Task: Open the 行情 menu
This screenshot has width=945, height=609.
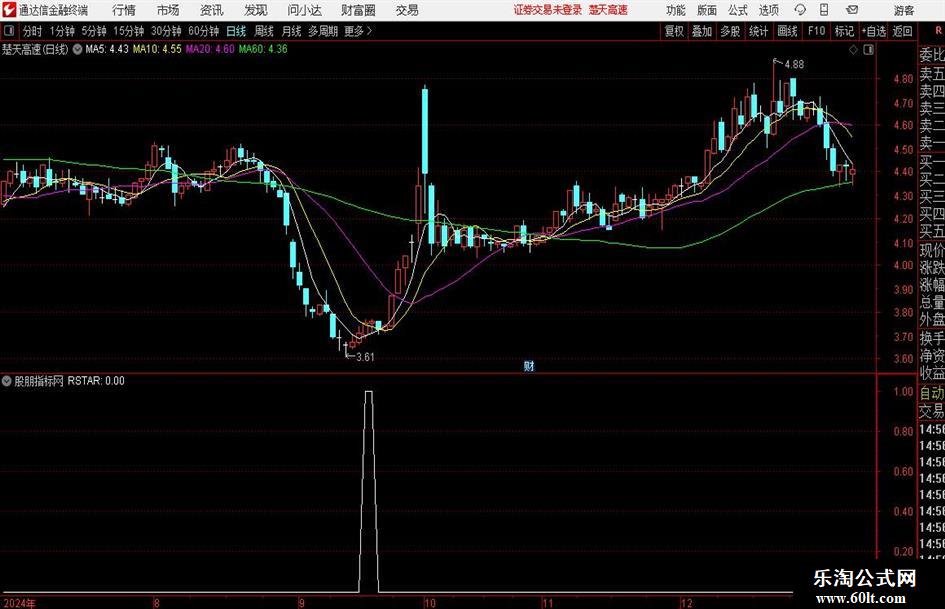Action: coord(124,10)
